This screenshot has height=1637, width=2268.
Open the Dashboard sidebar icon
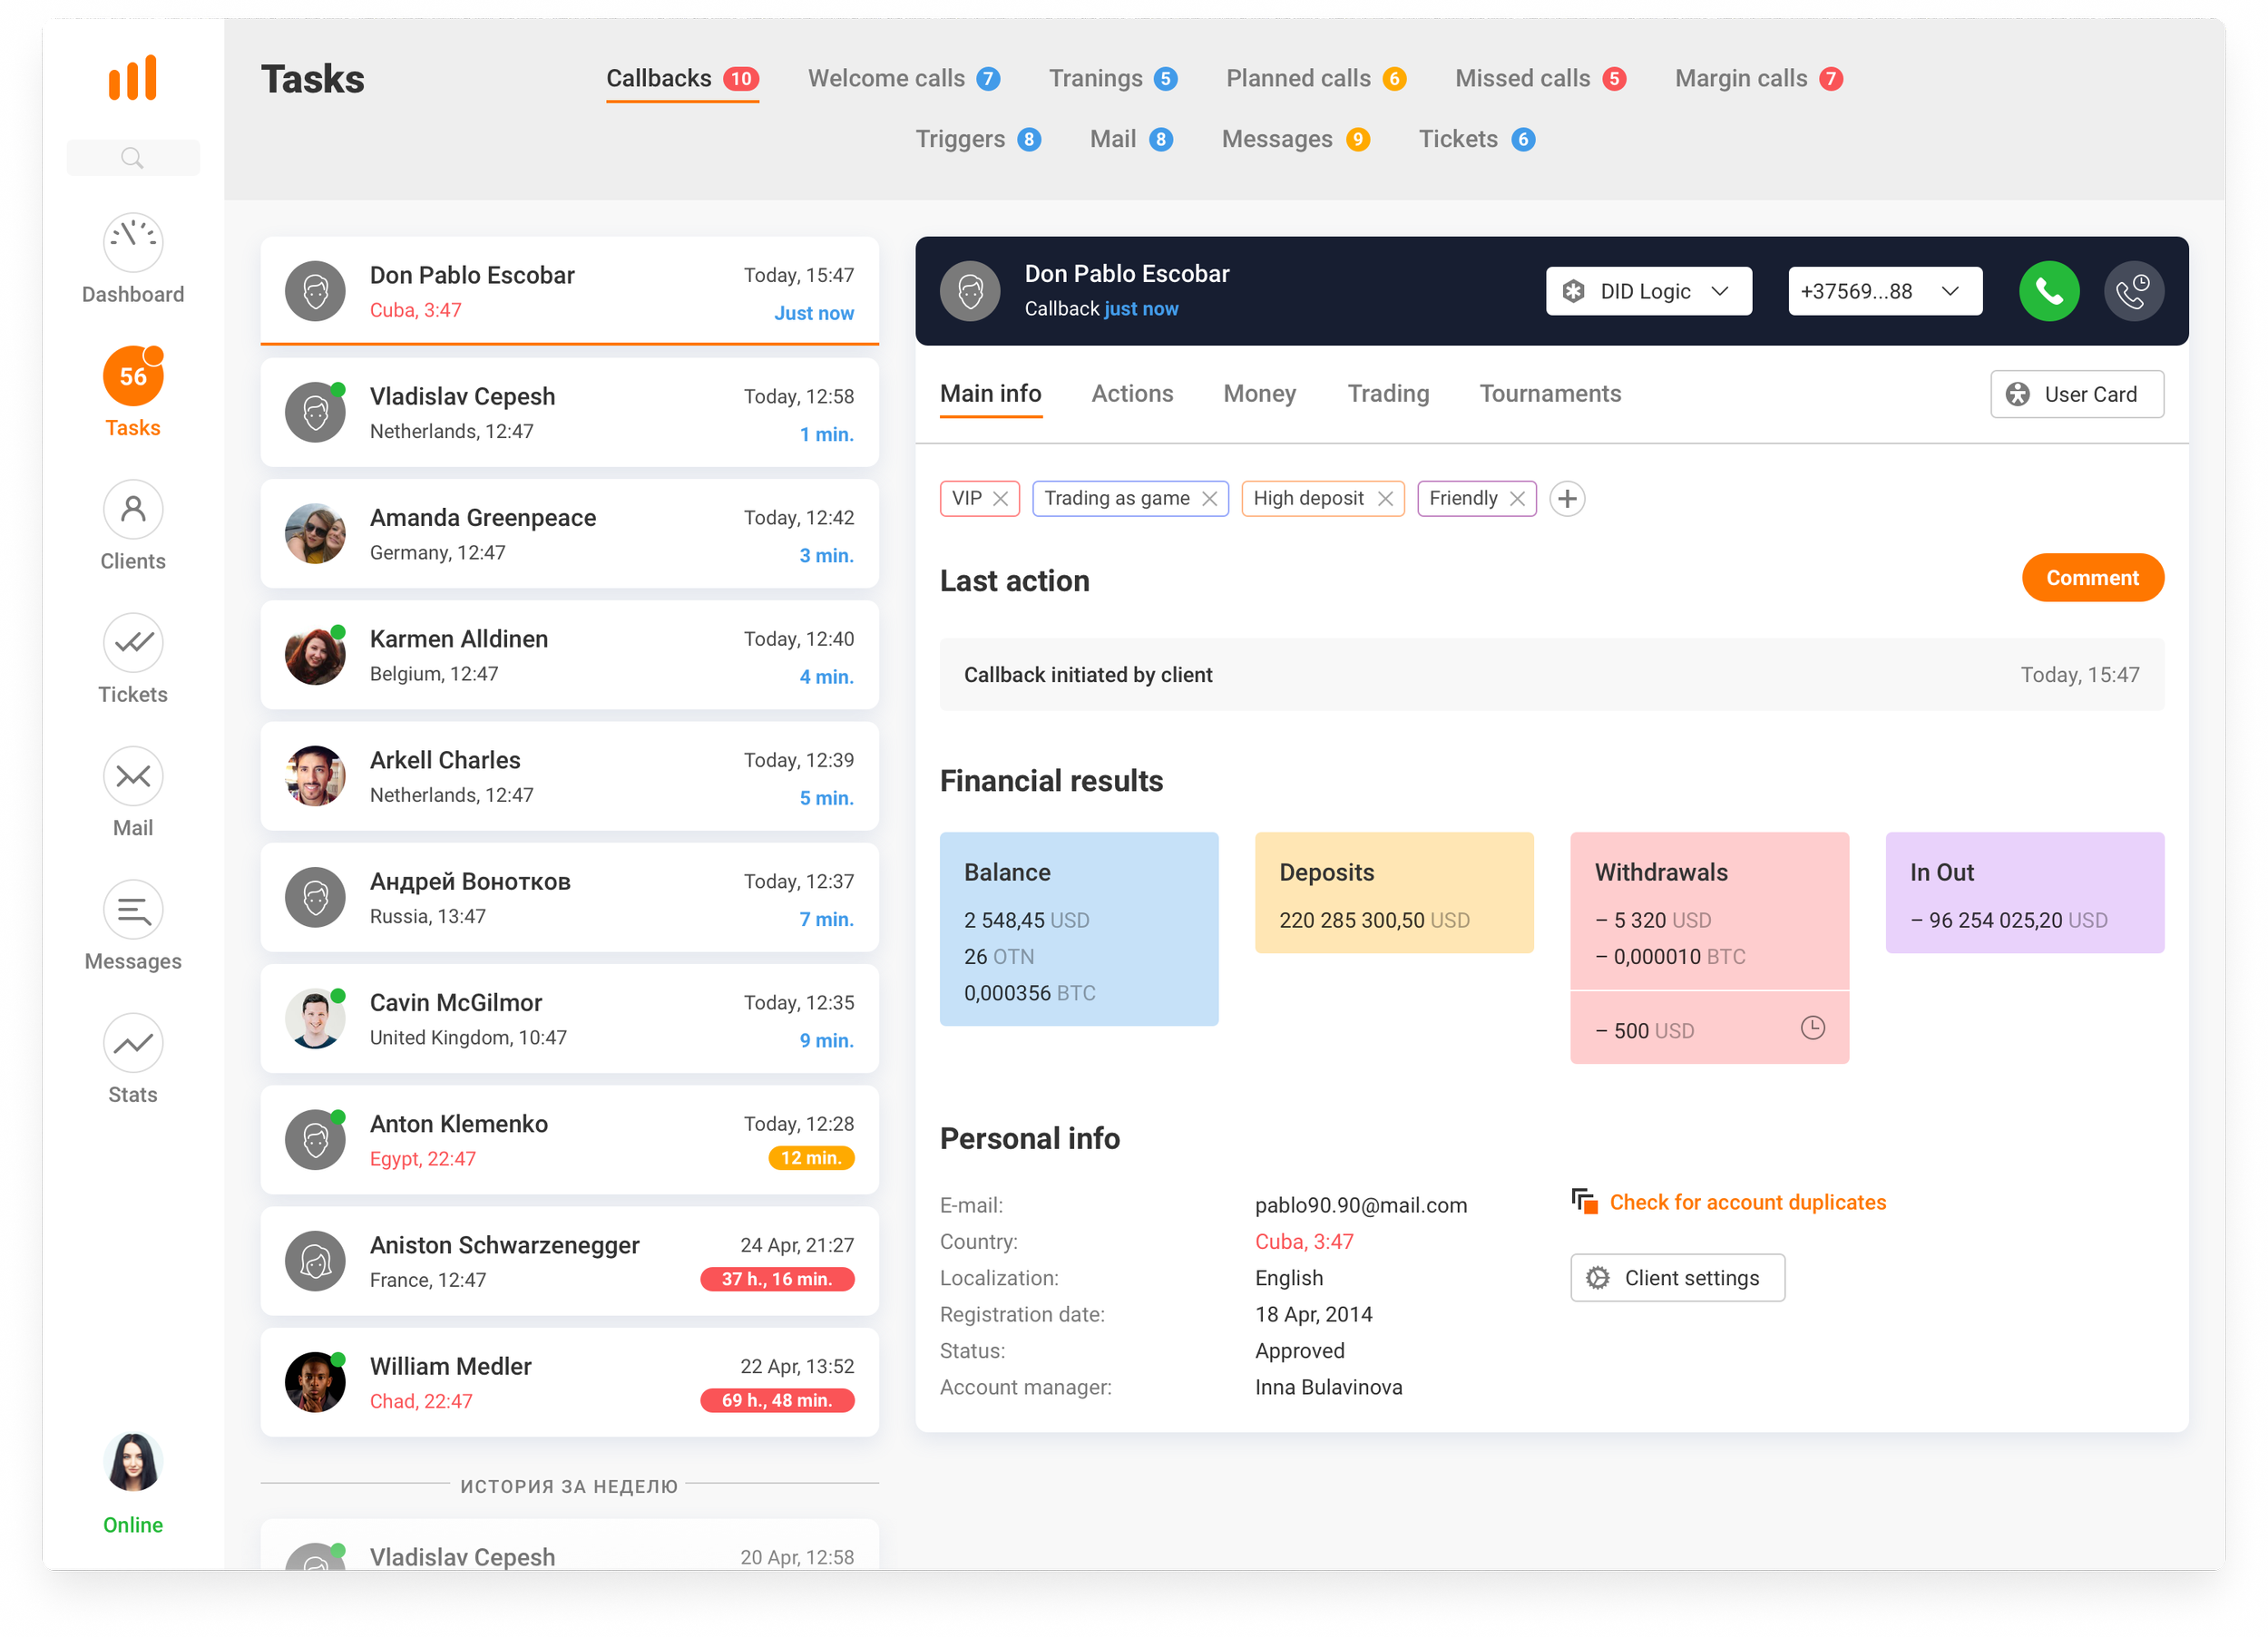click(x=133, y=242)
